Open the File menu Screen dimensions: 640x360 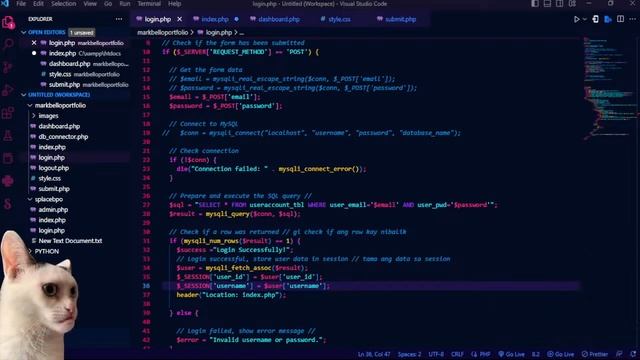(21, 4)
